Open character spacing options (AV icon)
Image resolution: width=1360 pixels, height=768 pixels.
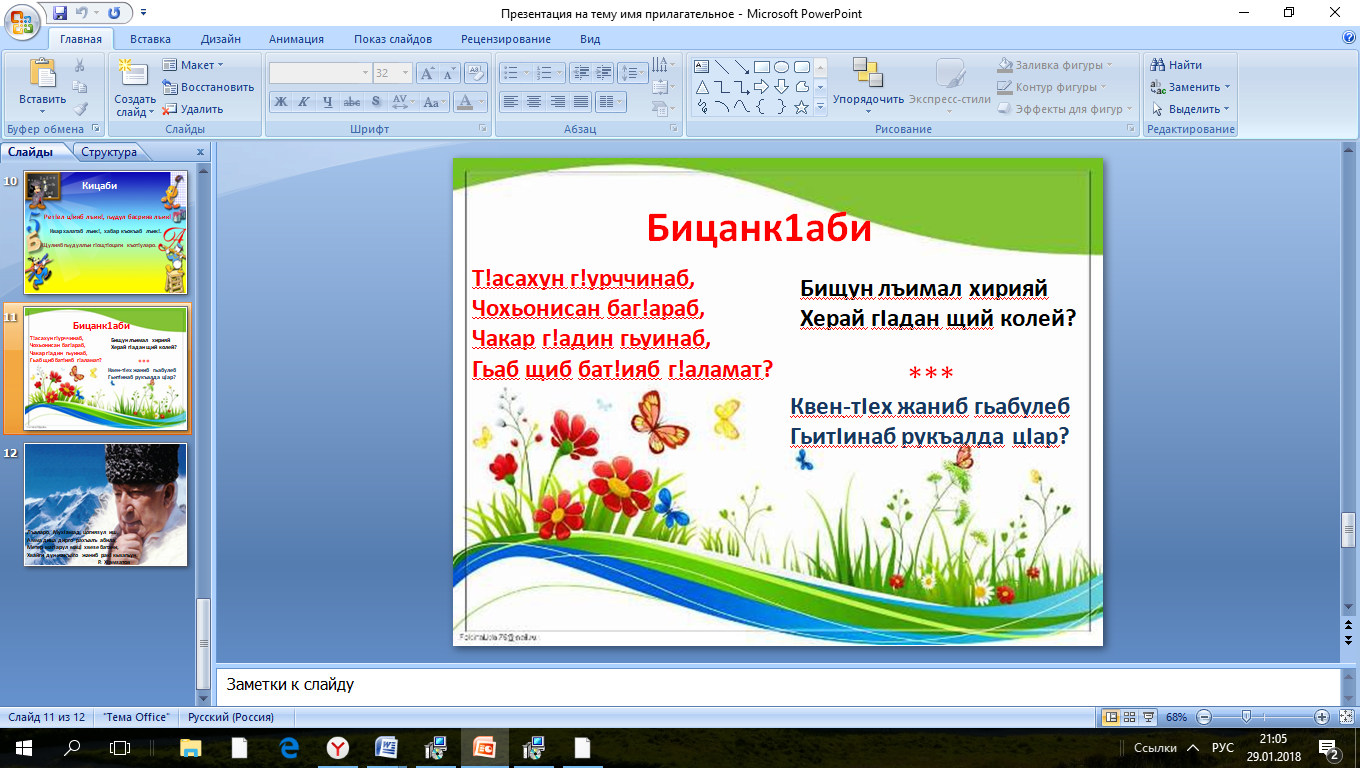[402, 101]
